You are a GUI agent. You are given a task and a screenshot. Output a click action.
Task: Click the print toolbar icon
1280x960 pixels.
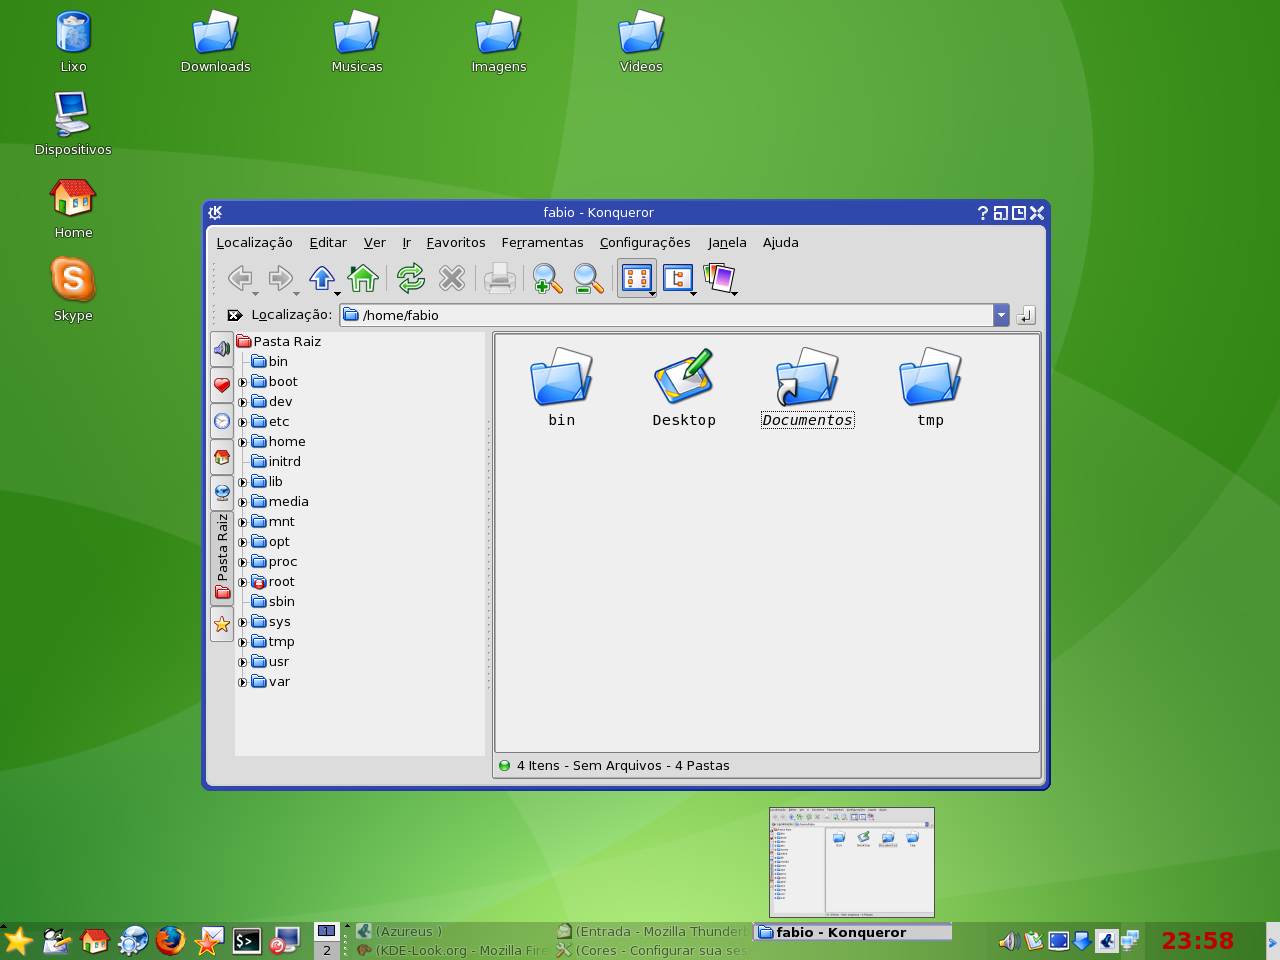[500, 278]
